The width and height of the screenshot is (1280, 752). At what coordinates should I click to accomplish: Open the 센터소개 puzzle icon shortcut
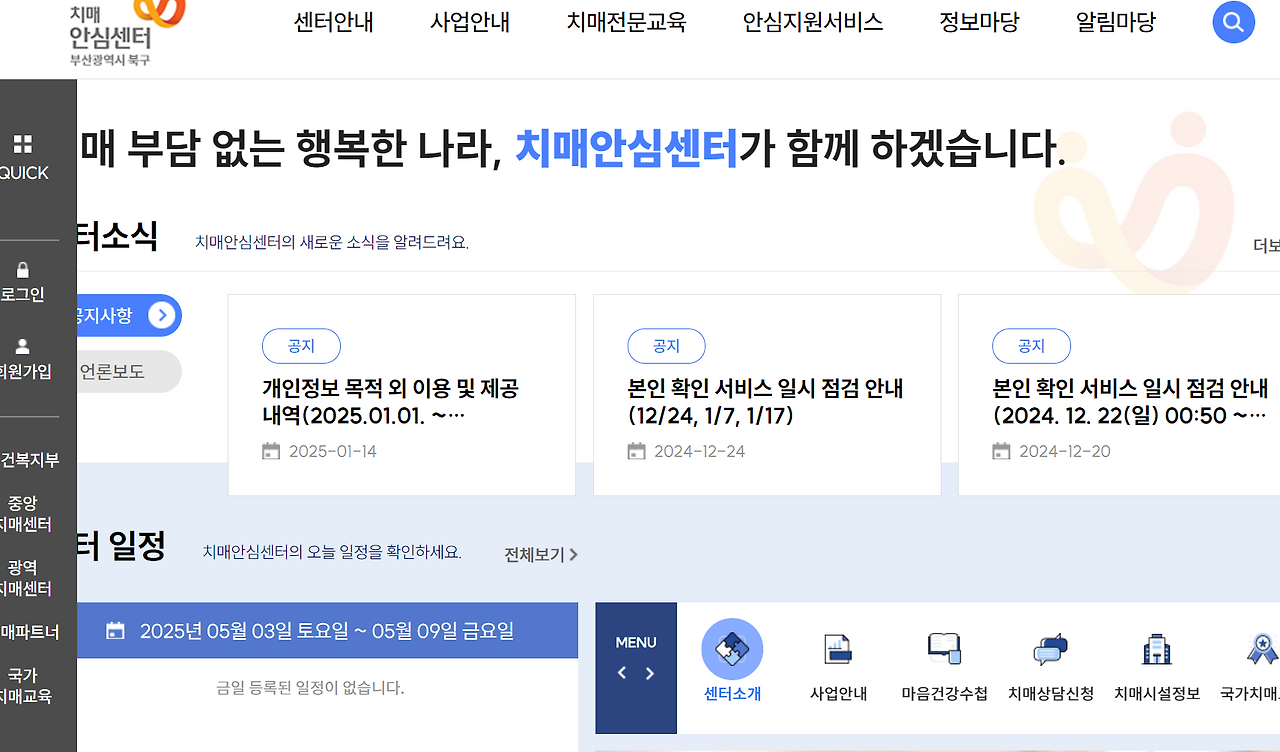click(x=732, y=649)
